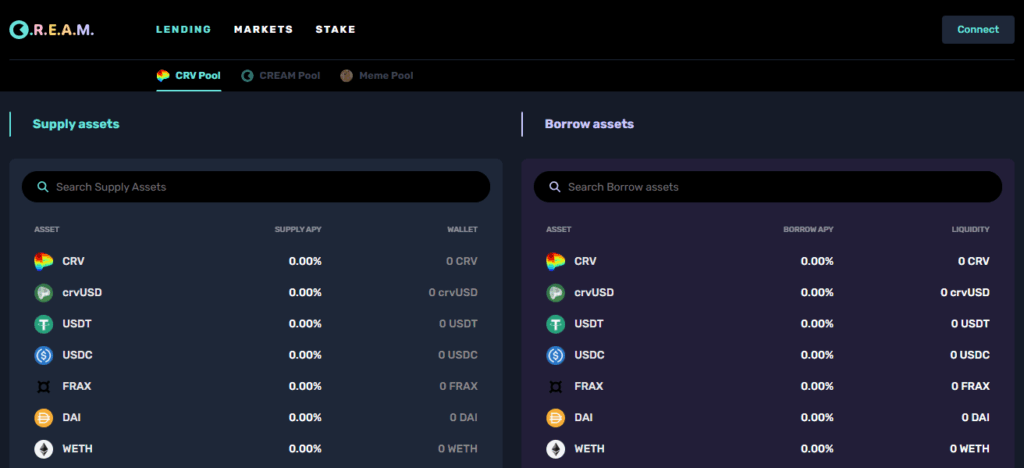Image resolution: width=1024 pixels, height=468 pixels.
Task: Click WETH token icon in Borrow list
Action: pos(556,449)
